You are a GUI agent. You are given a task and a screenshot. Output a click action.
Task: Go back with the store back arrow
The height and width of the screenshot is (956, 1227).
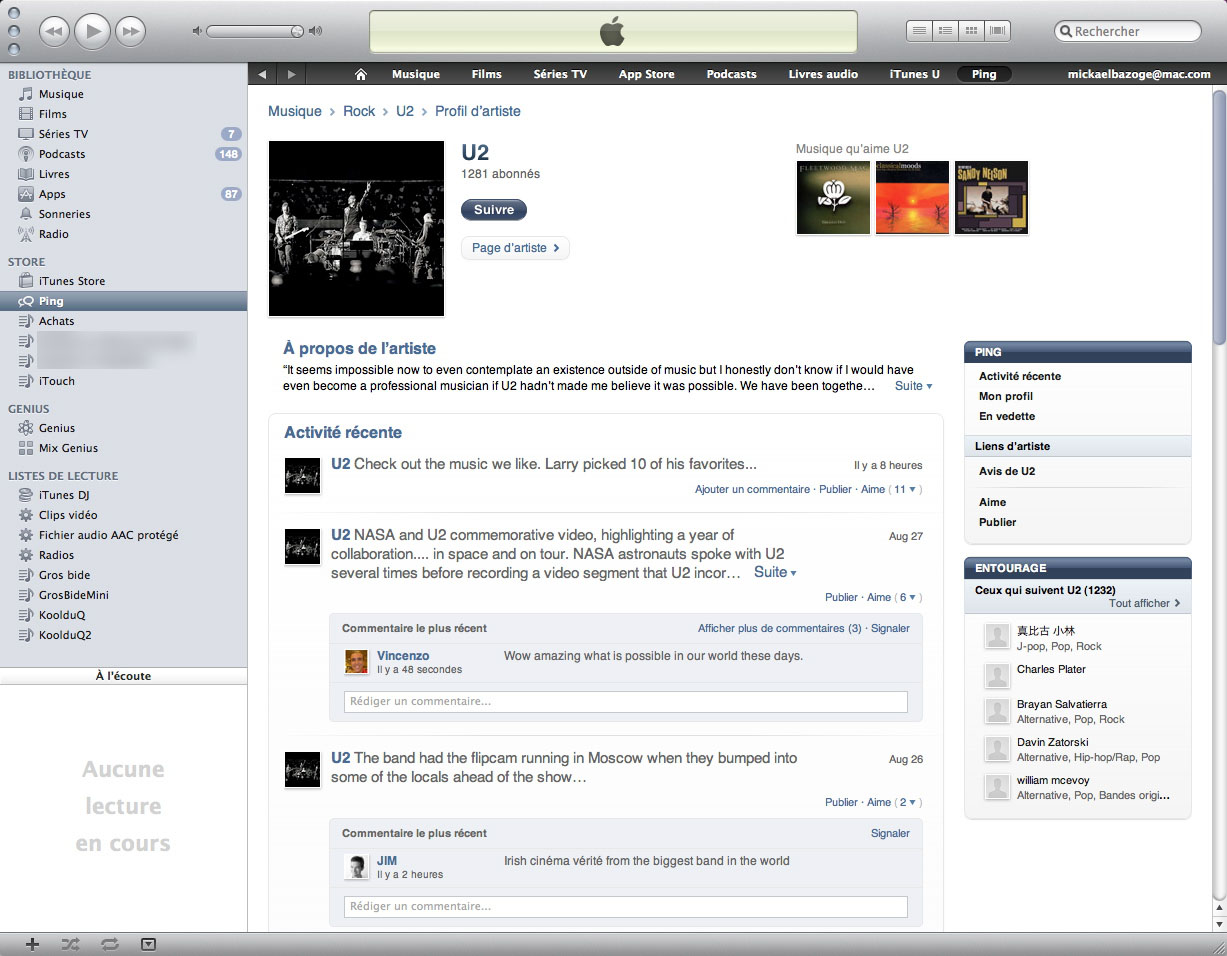[x=262, y=74]
